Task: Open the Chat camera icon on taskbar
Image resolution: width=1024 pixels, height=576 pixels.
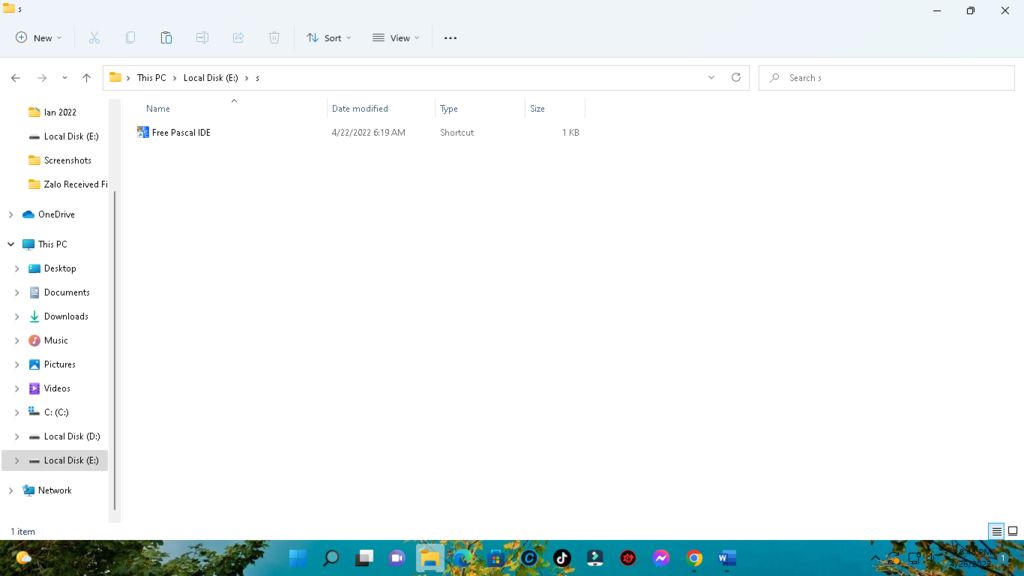Action: (397, 558)
